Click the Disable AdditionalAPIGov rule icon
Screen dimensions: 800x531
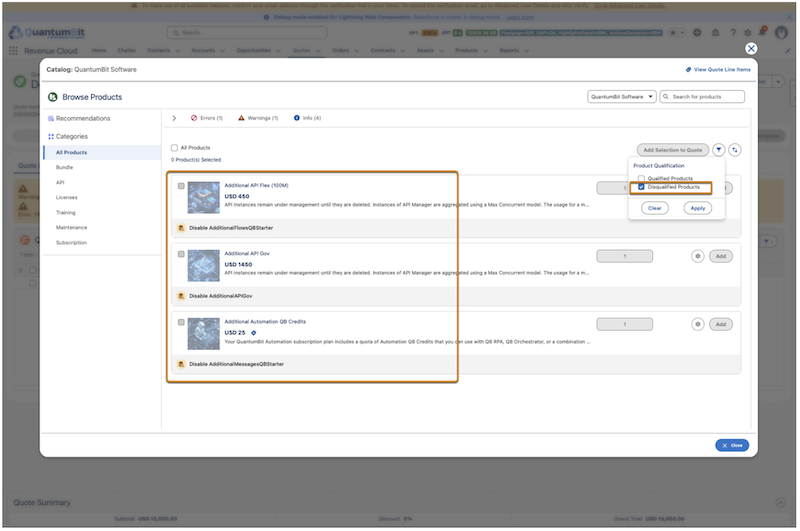(x=181, y=296)
